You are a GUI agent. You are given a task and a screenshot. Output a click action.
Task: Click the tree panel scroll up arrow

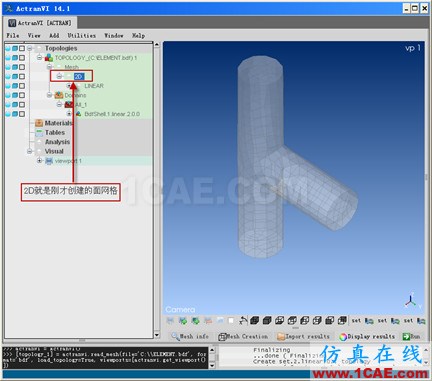[x=157, y=45]
